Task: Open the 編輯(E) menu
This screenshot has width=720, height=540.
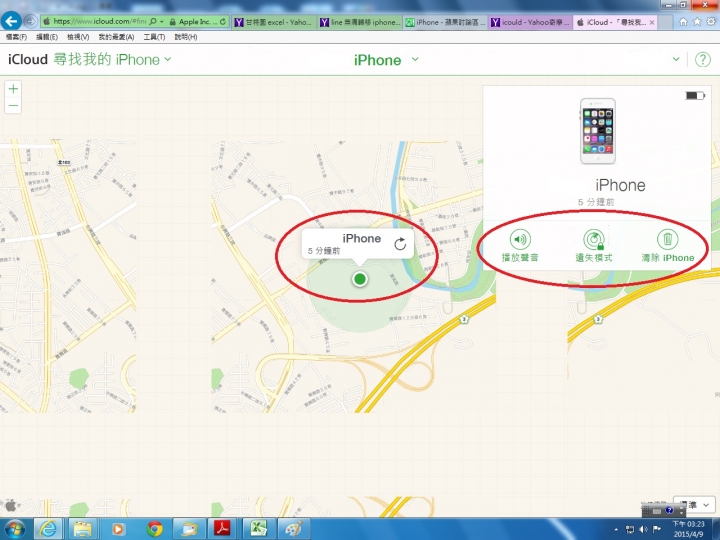Action: (47, 37)
